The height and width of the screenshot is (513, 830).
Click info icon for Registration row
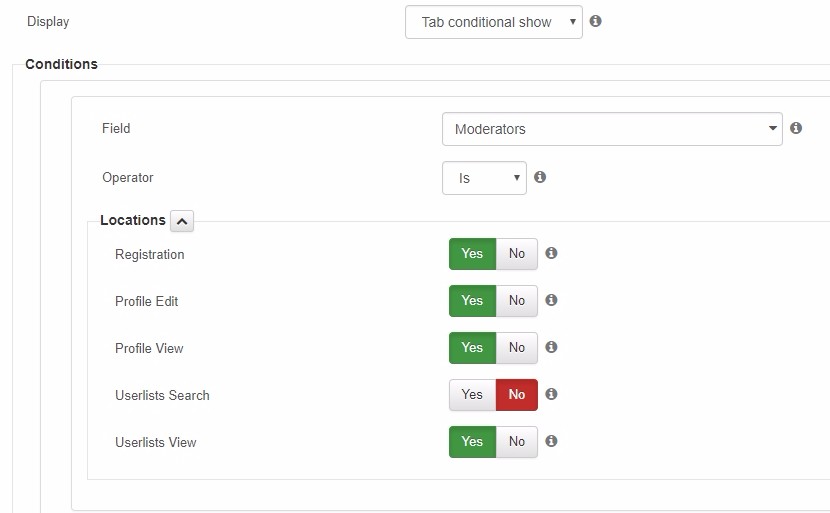[551, 253]
